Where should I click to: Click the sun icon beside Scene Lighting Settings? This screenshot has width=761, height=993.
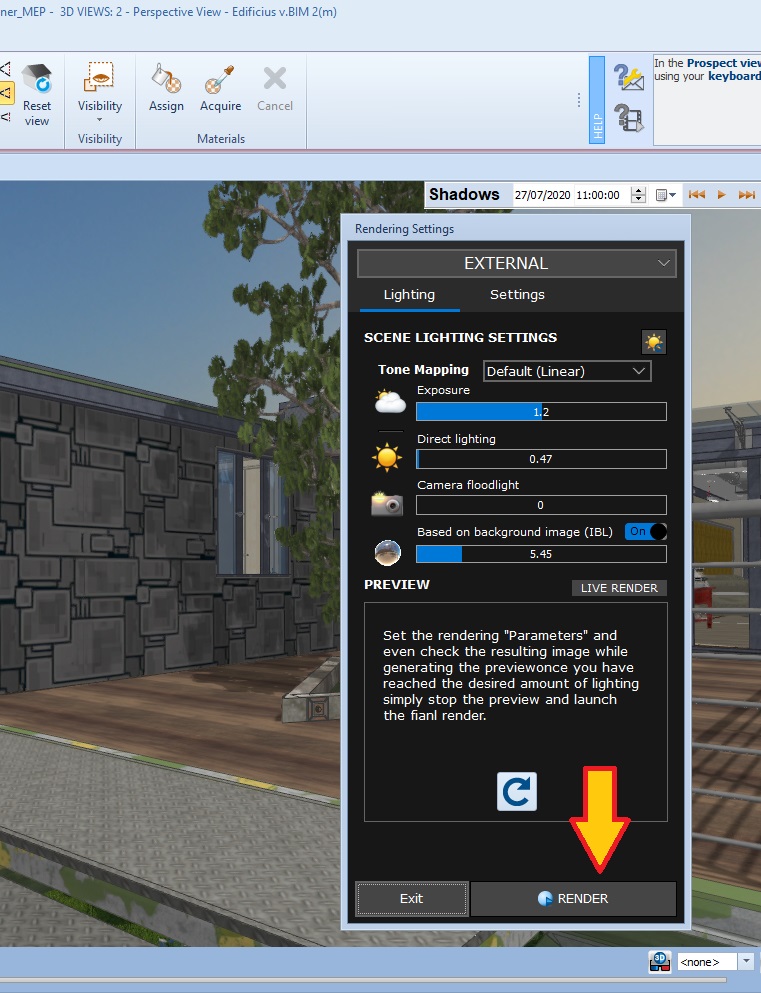click(x=653, y=342)
